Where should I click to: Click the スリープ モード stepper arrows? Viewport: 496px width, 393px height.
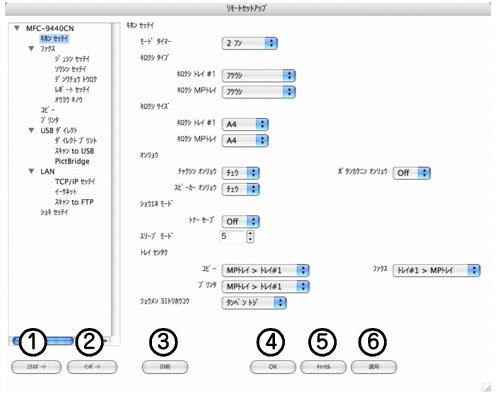pyautogui.click(x=250, y=236)
